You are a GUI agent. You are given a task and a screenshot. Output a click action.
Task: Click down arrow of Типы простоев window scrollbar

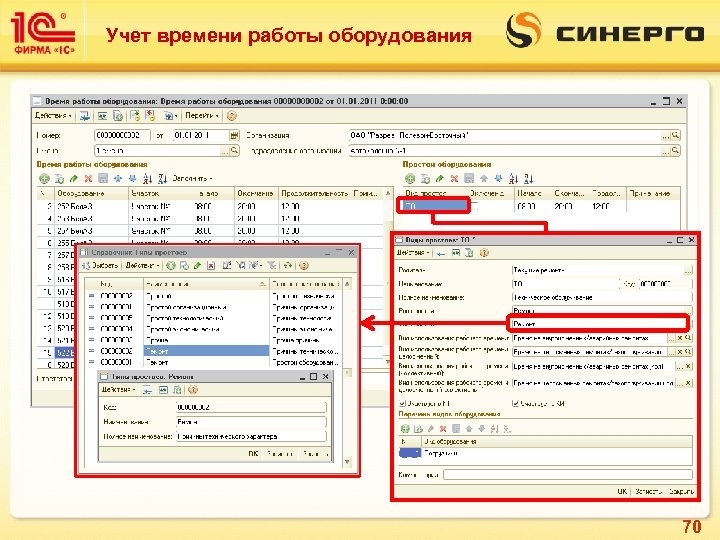347,462
